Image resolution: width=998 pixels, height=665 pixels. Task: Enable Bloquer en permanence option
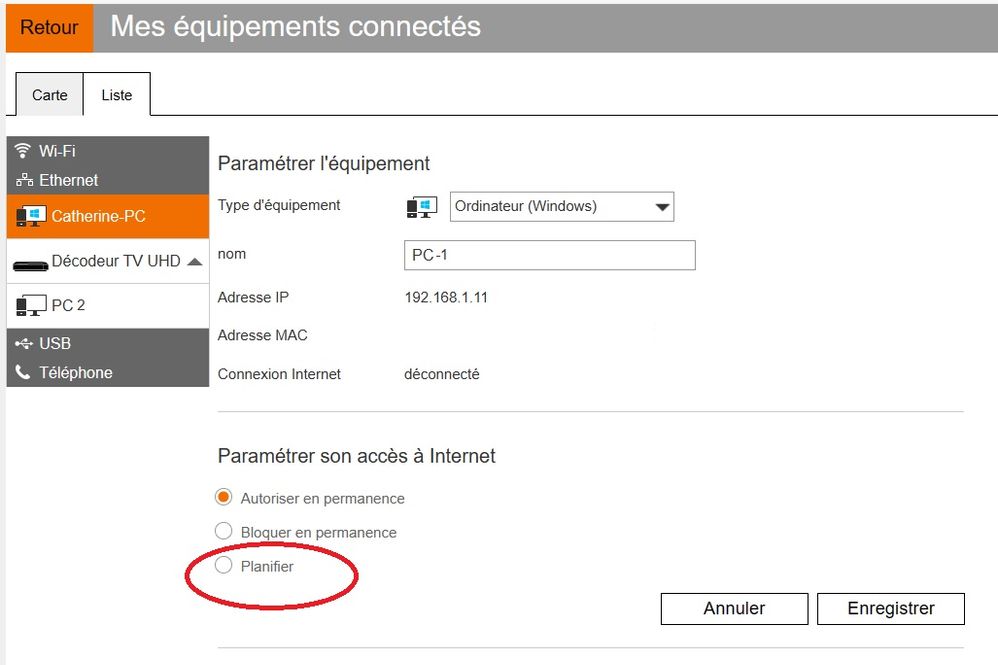224,531
